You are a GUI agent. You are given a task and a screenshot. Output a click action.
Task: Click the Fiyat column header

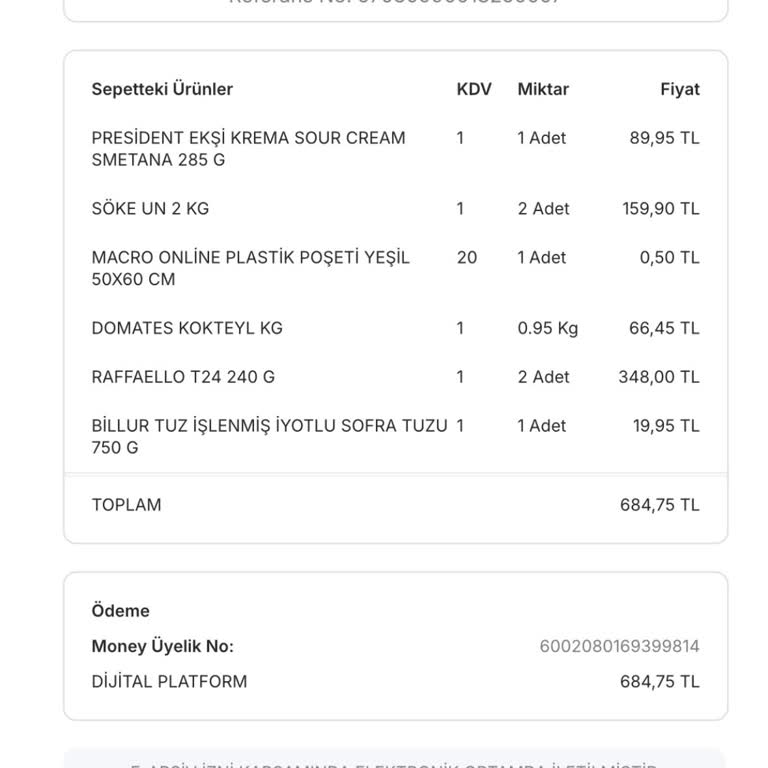[680, 89]
